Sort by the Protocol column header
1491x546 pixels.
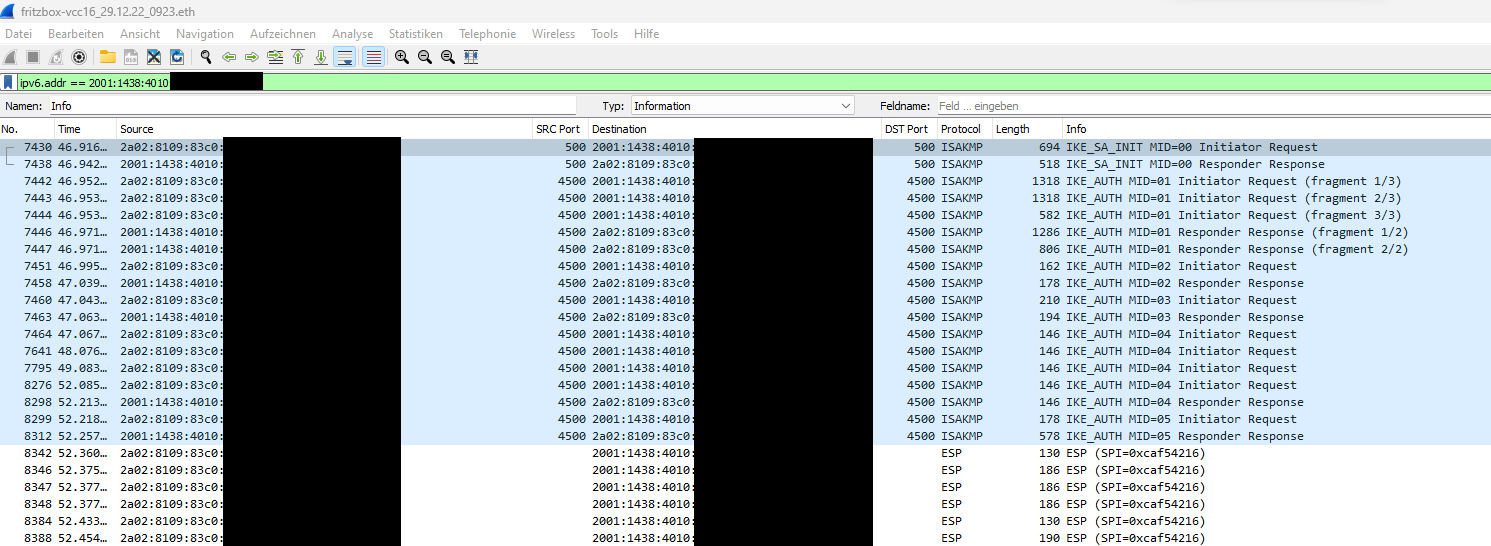pos(963,129)
